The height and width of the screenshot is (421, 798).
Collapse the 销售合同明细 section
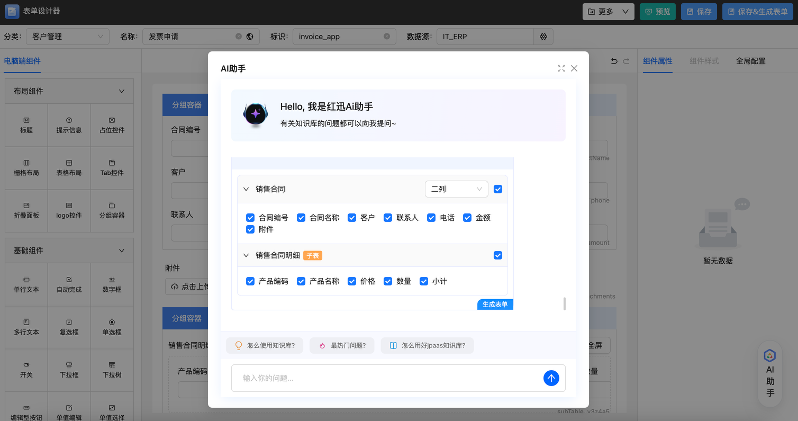(246, 256)
